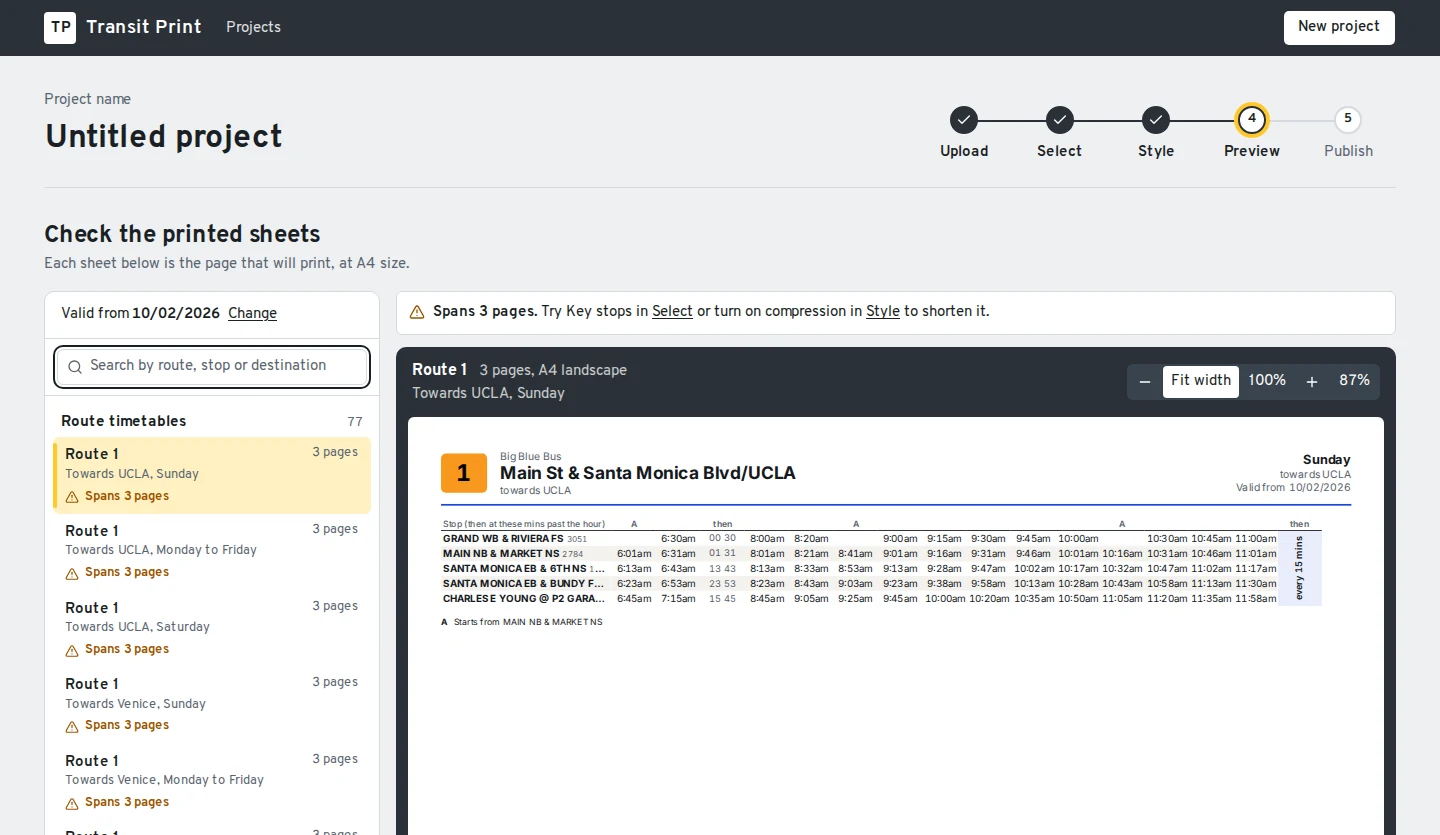This screenshot has height=835, width=1440.
Task: Change the valid from date
Action: coord(252,313)
